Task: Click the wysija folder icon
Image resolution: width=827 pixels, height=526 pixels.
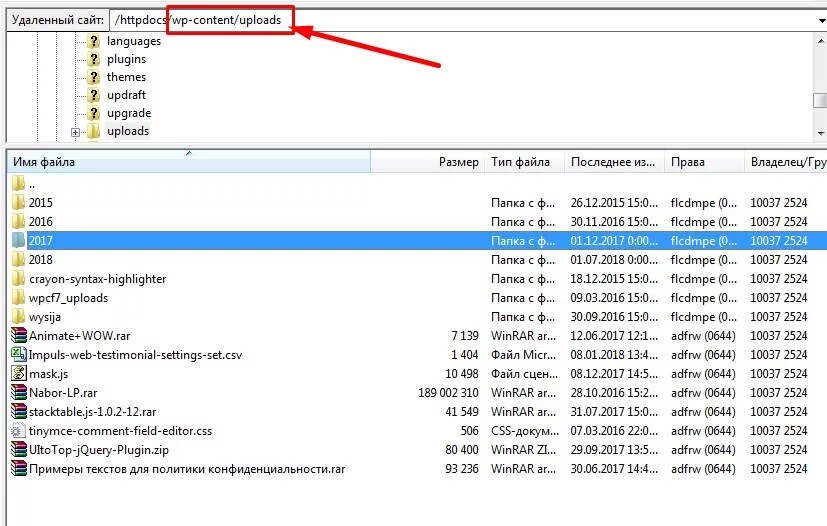Action: point(18,317)
